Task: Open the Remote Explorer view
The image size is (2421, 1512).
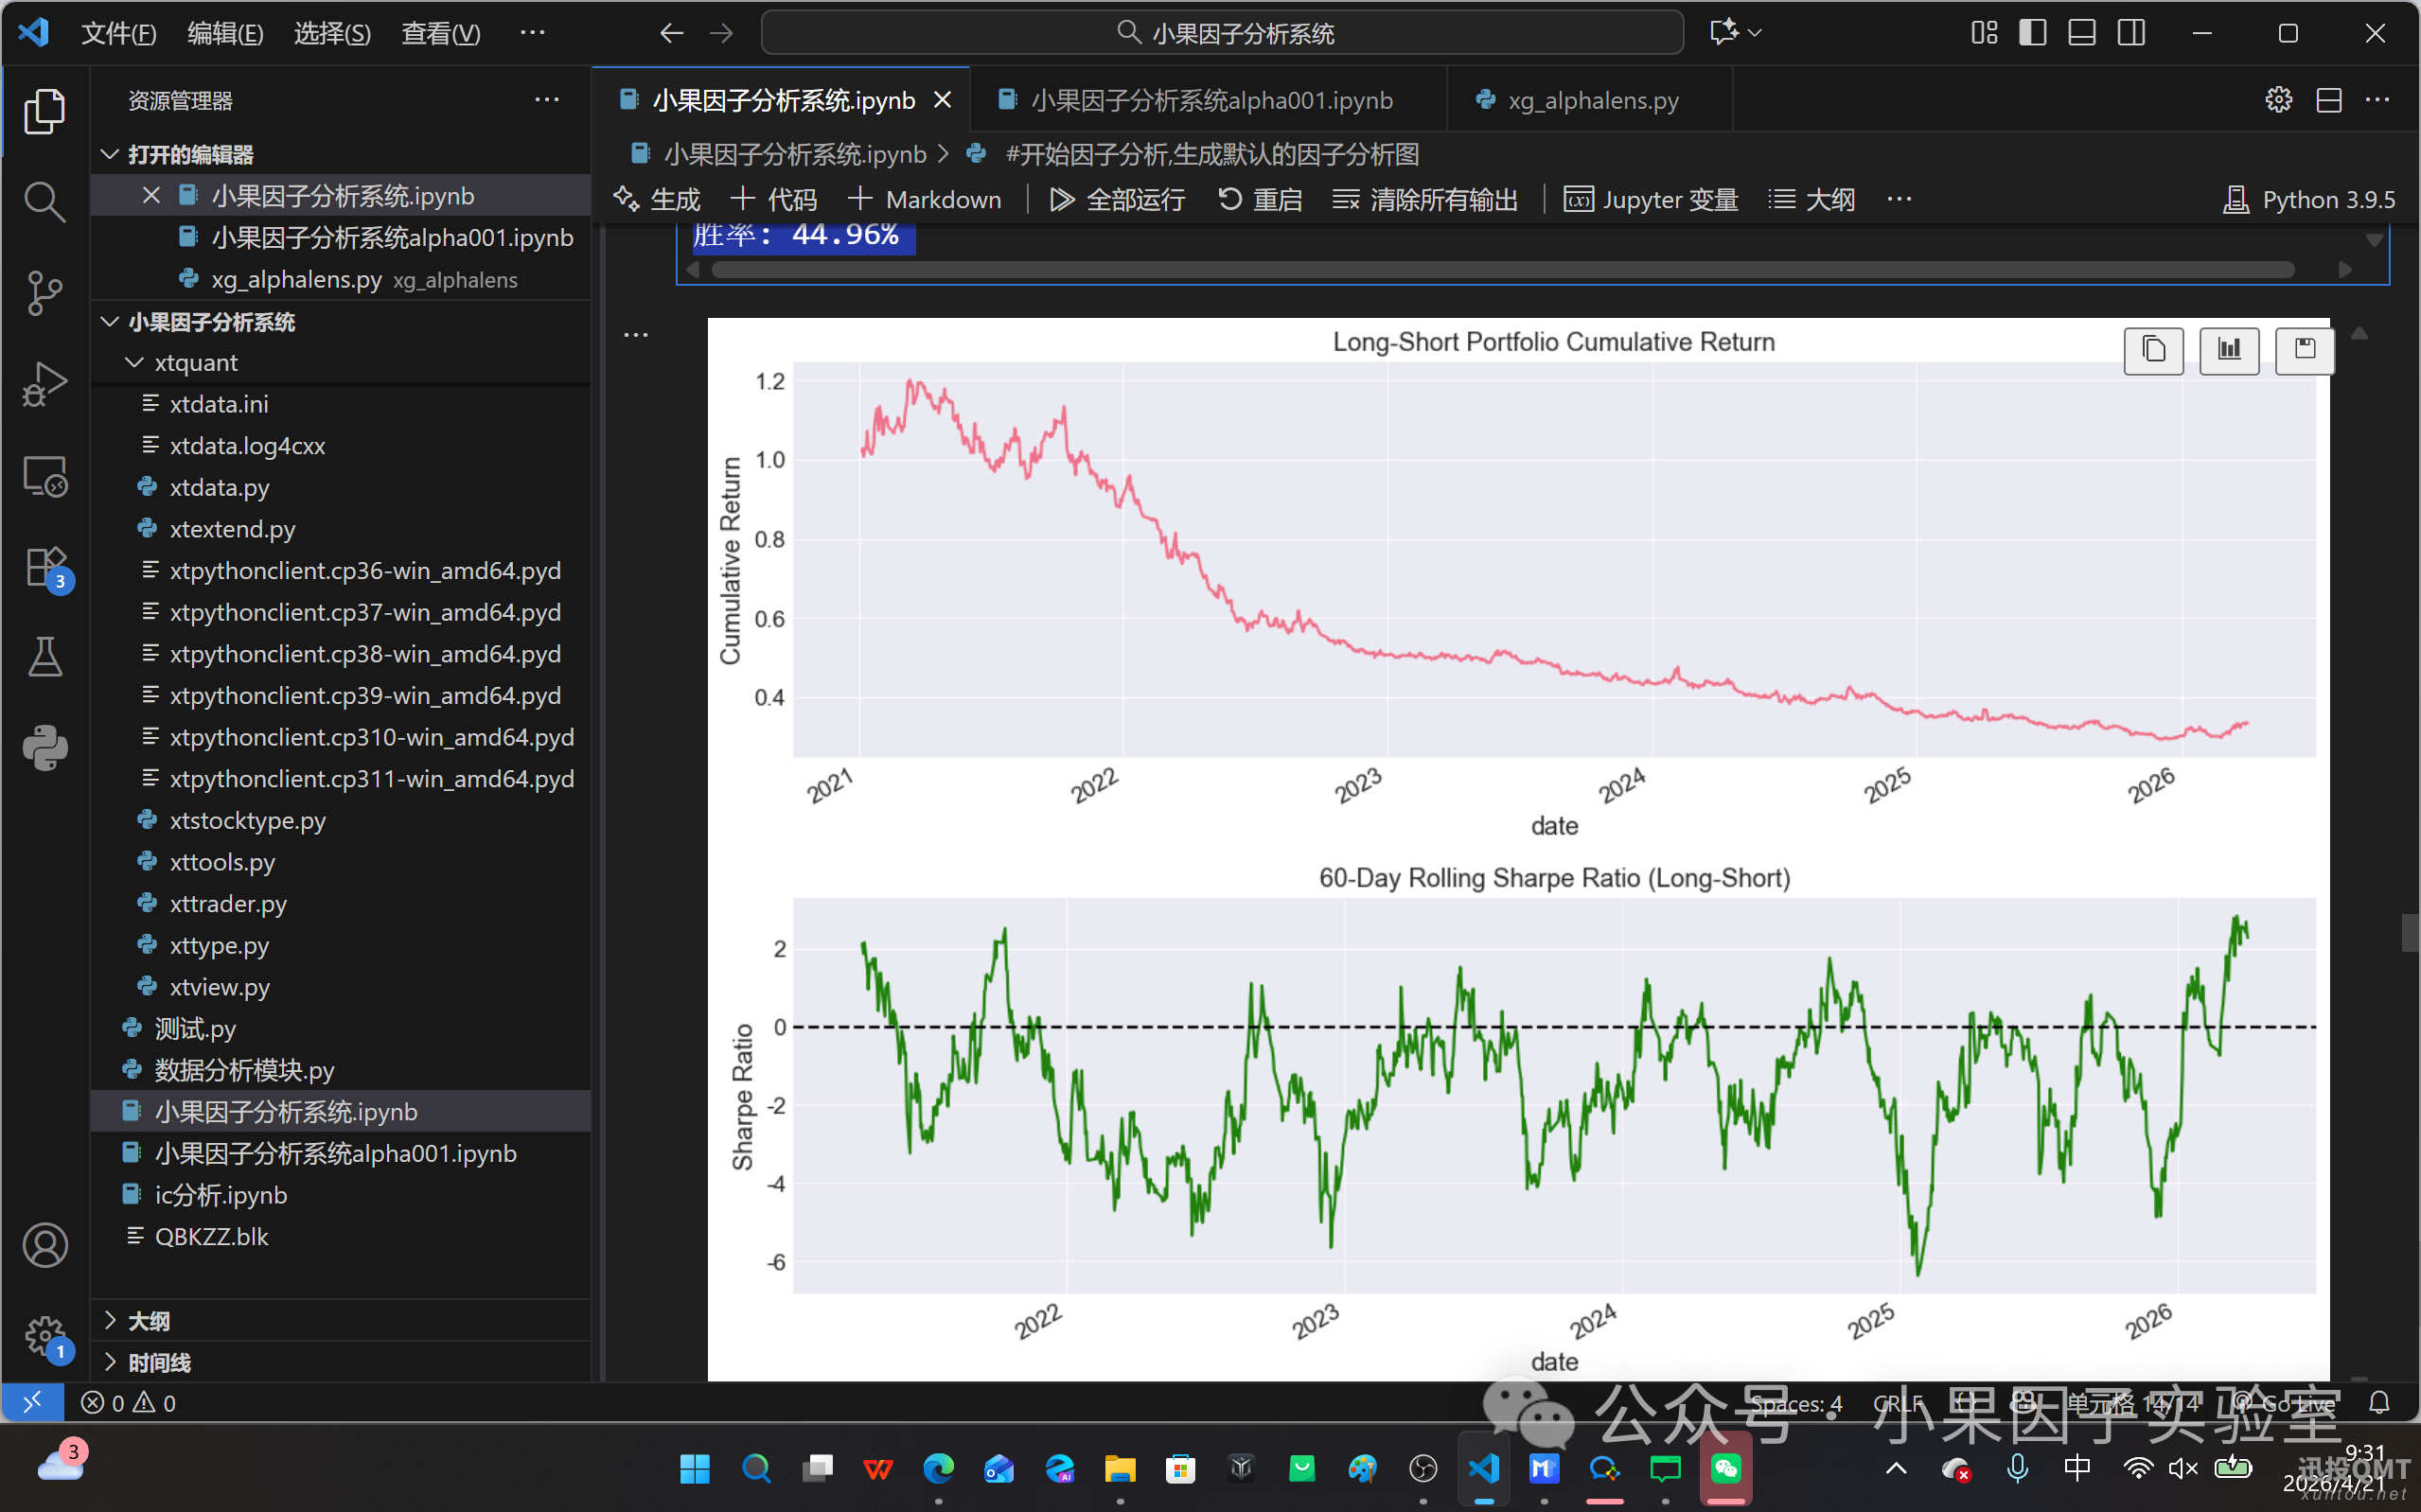Action: pos(44,476)
